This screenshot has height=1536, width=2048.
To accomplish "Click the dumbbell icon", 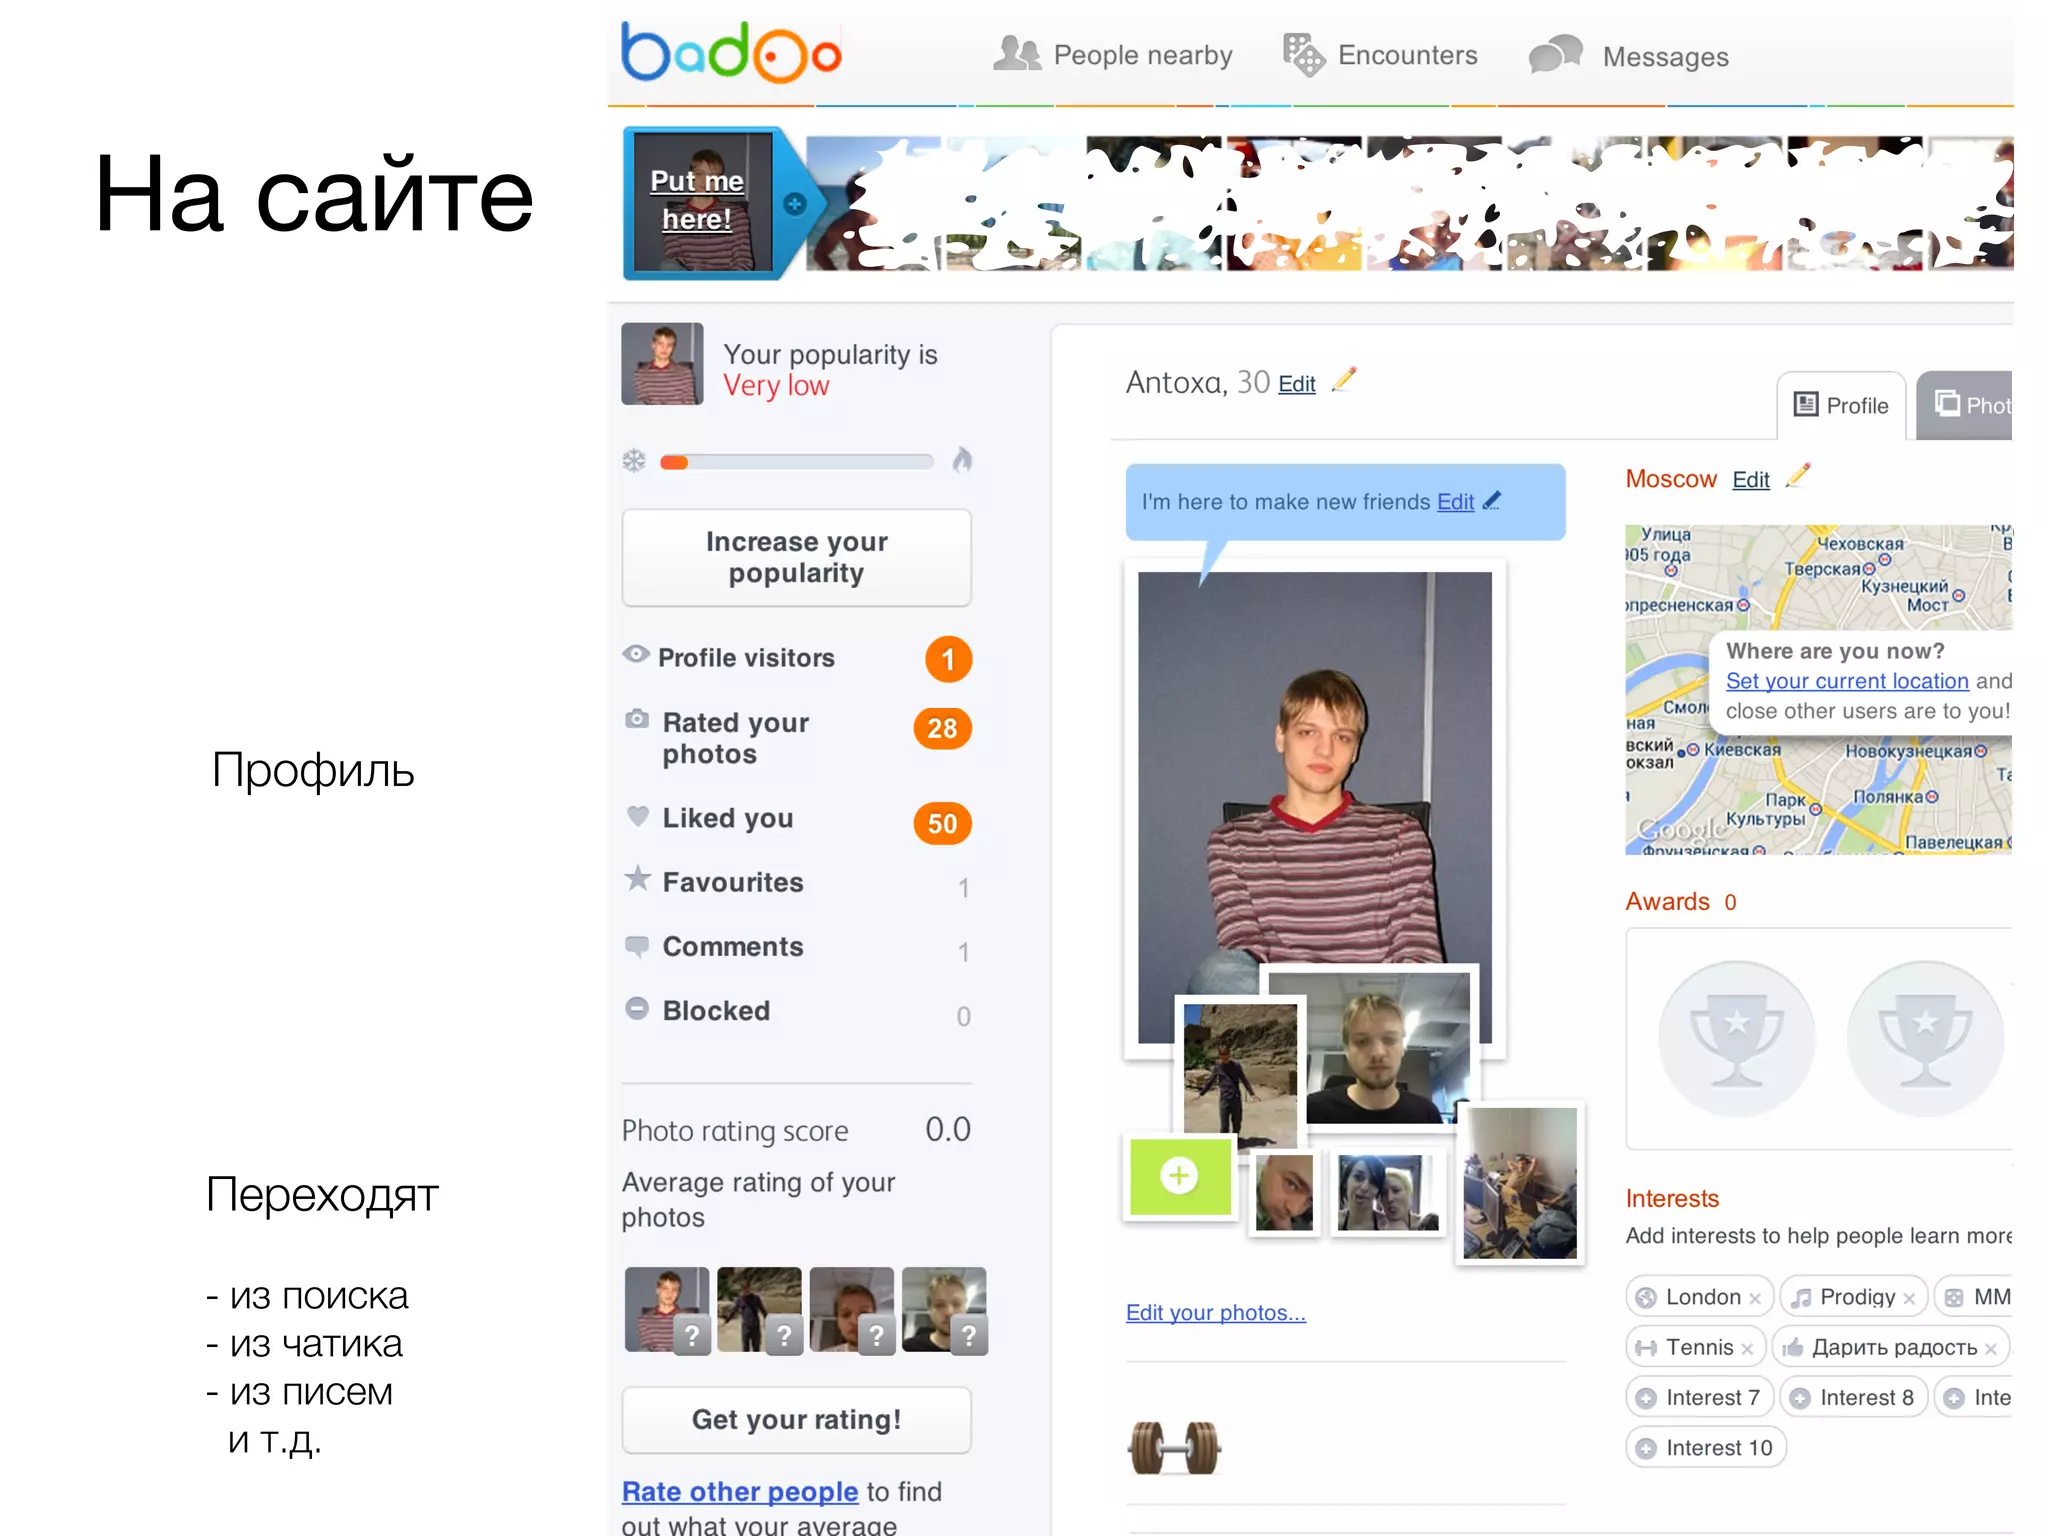I will 1175,1447.
